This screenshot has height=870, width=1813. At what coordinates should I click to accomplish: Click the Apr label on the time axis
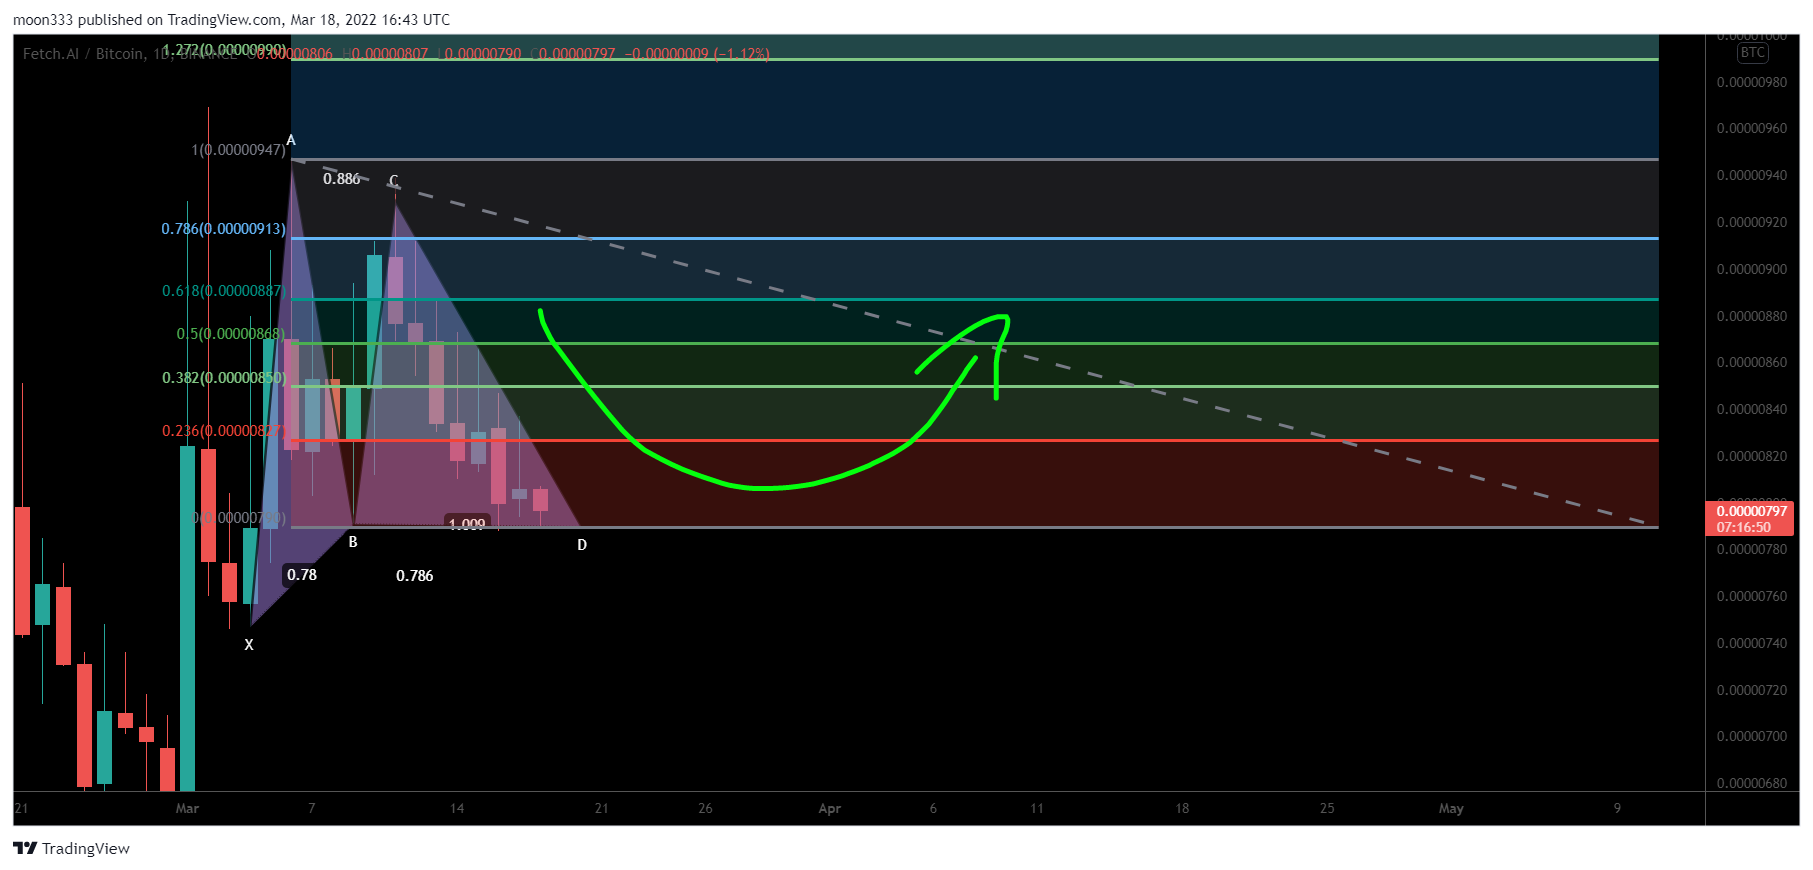830,808
